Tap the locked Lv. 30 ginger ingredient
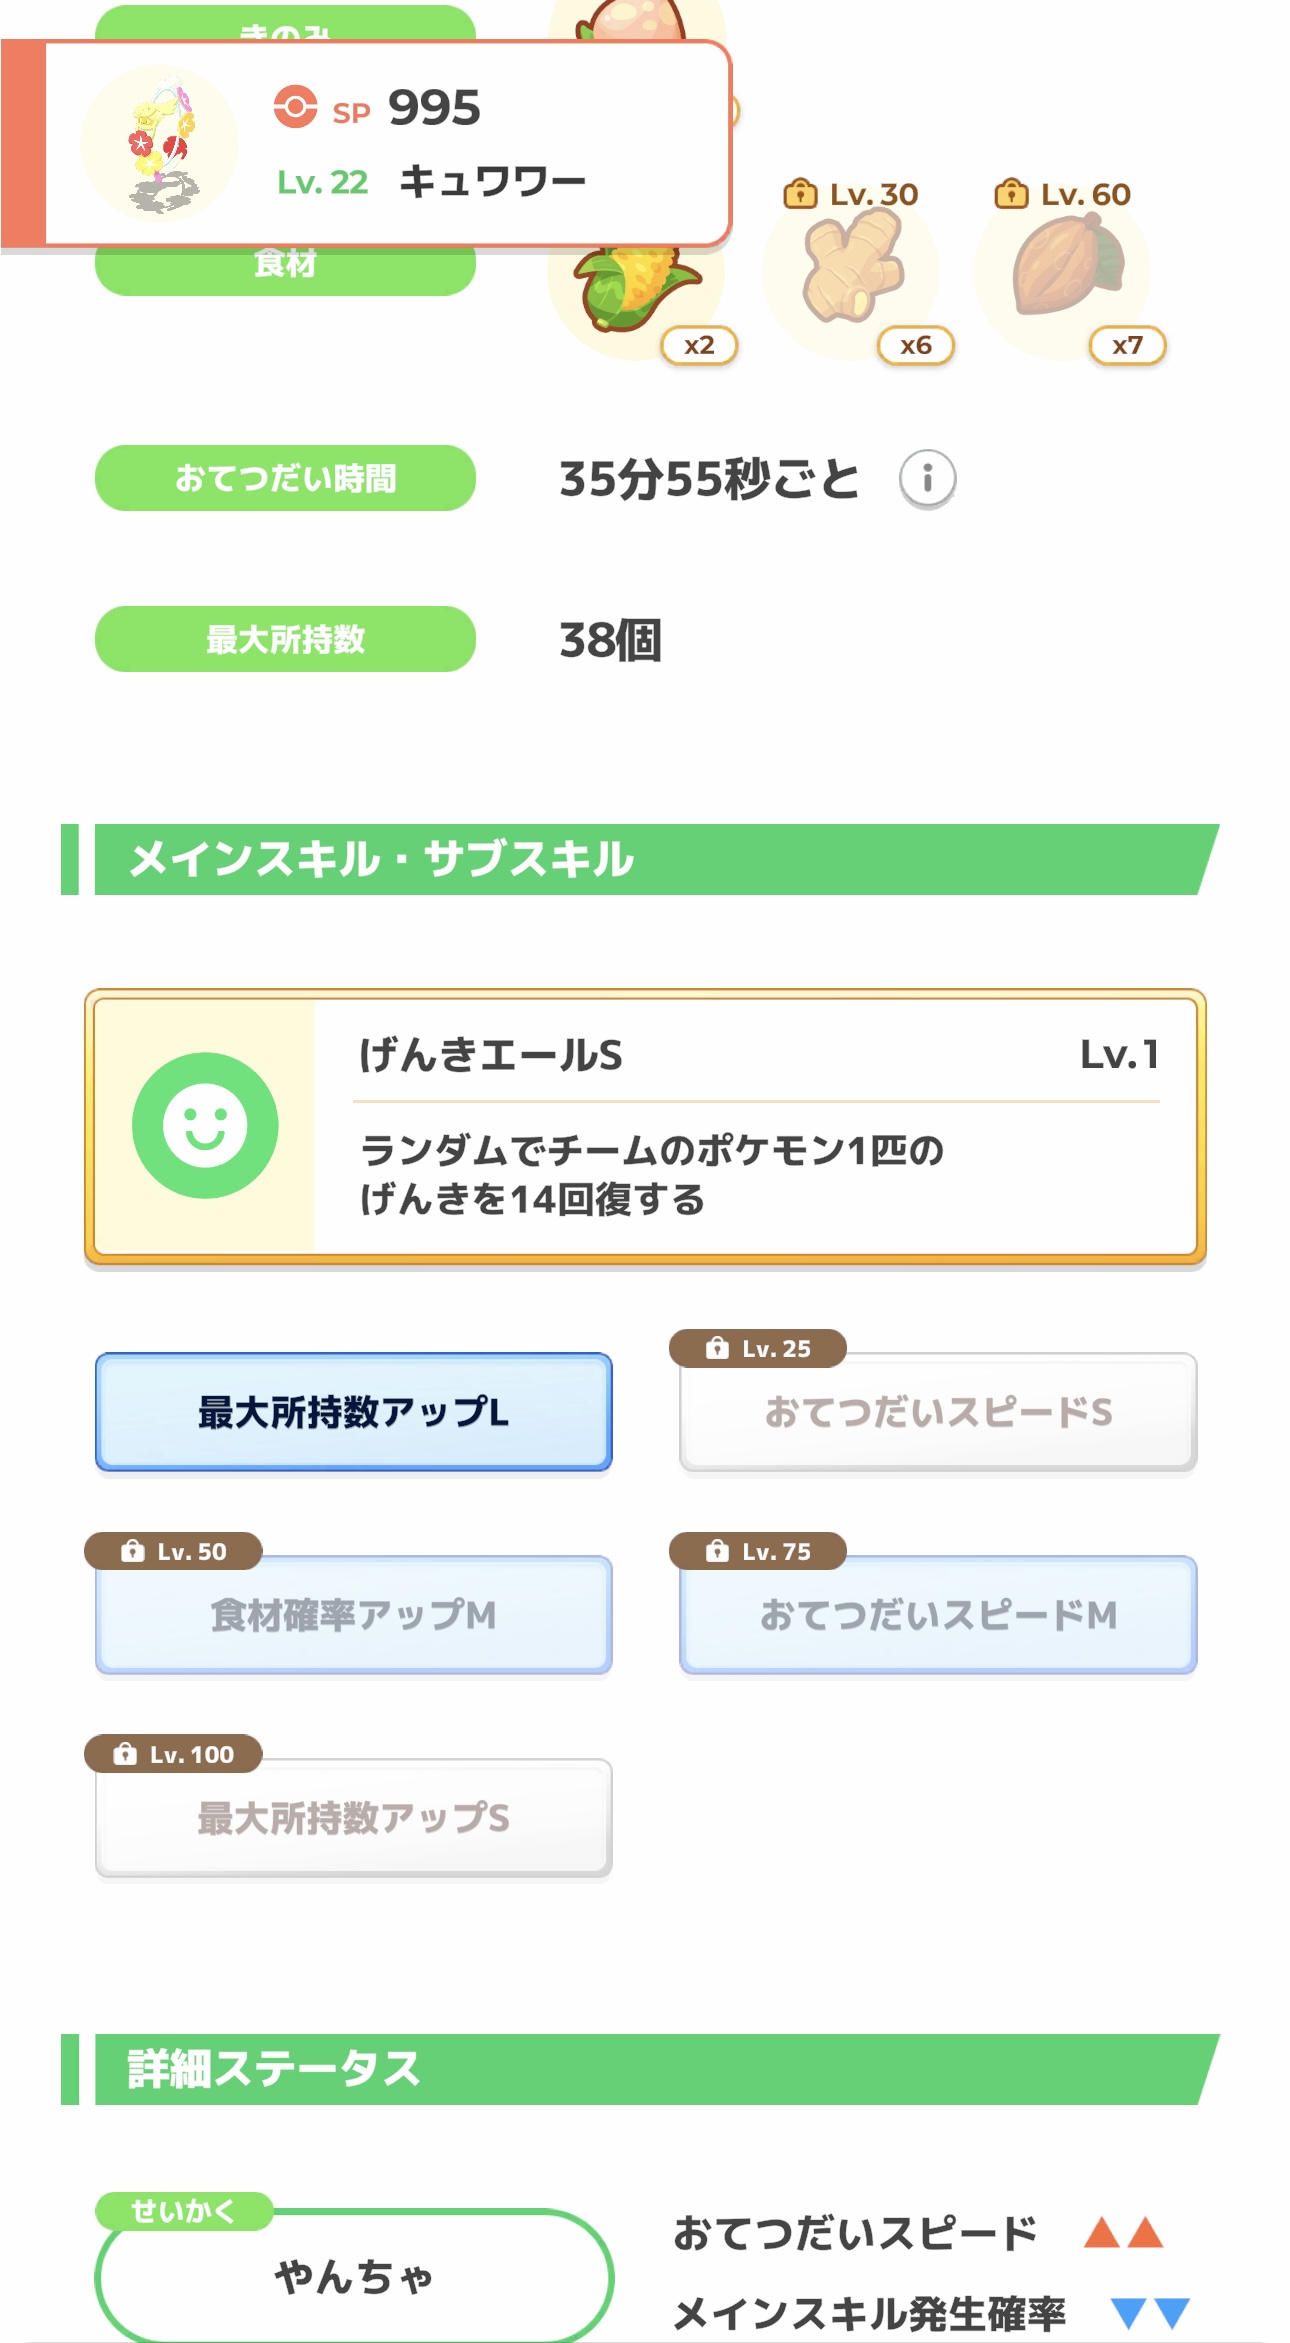The height and width of the screenshot is (2343, 1290). (x=852, y=272)
